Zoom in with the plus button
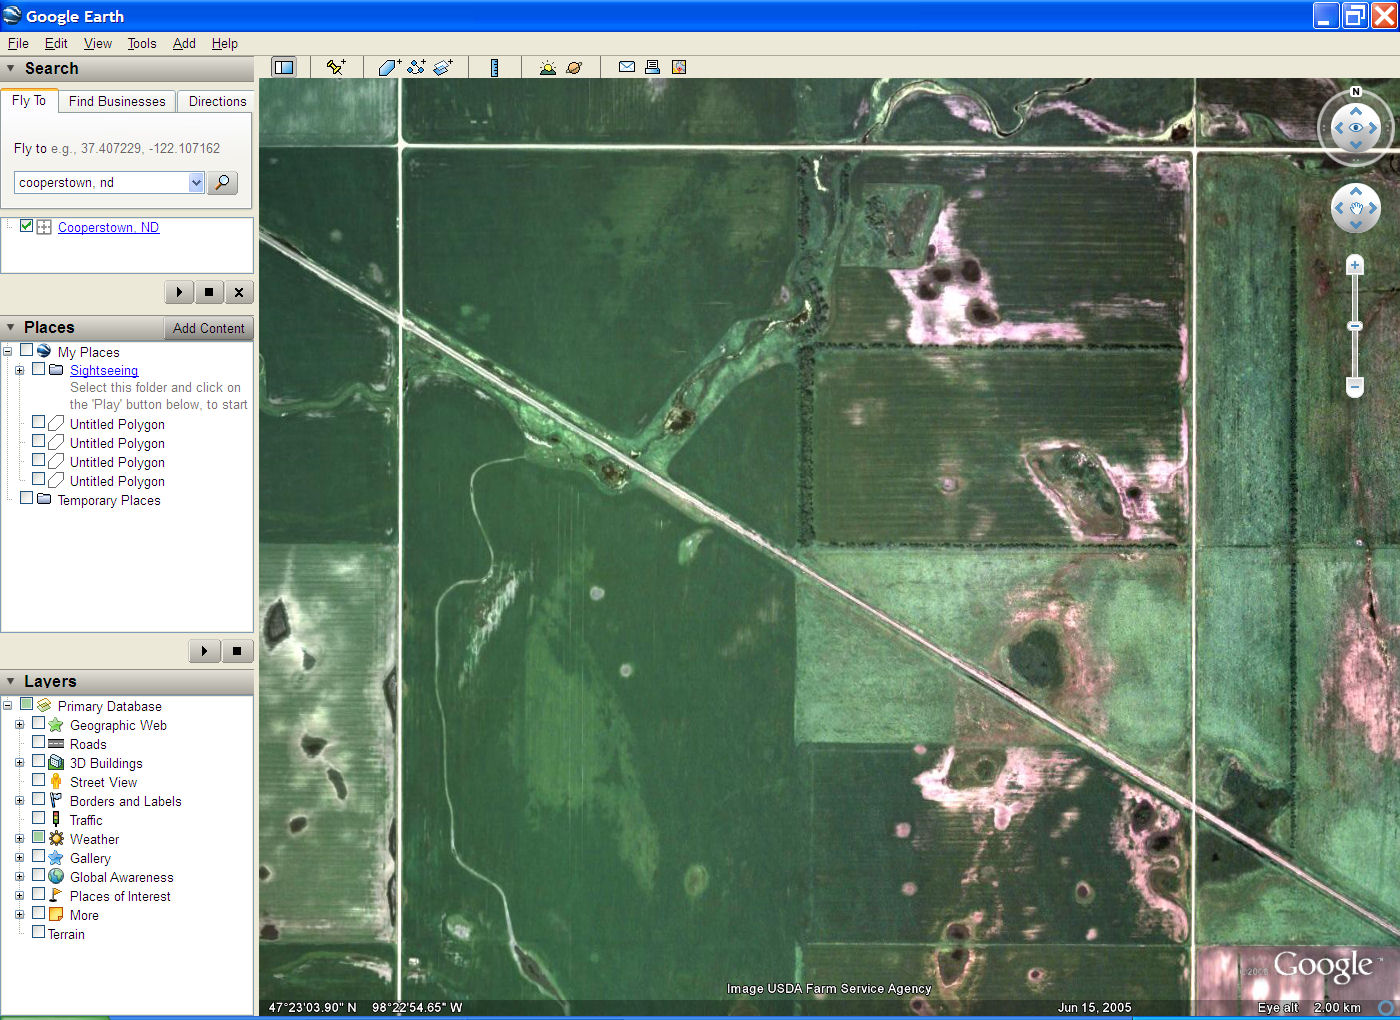The height and width of the screenshot is (1020, 1400). click(1355, 265)
